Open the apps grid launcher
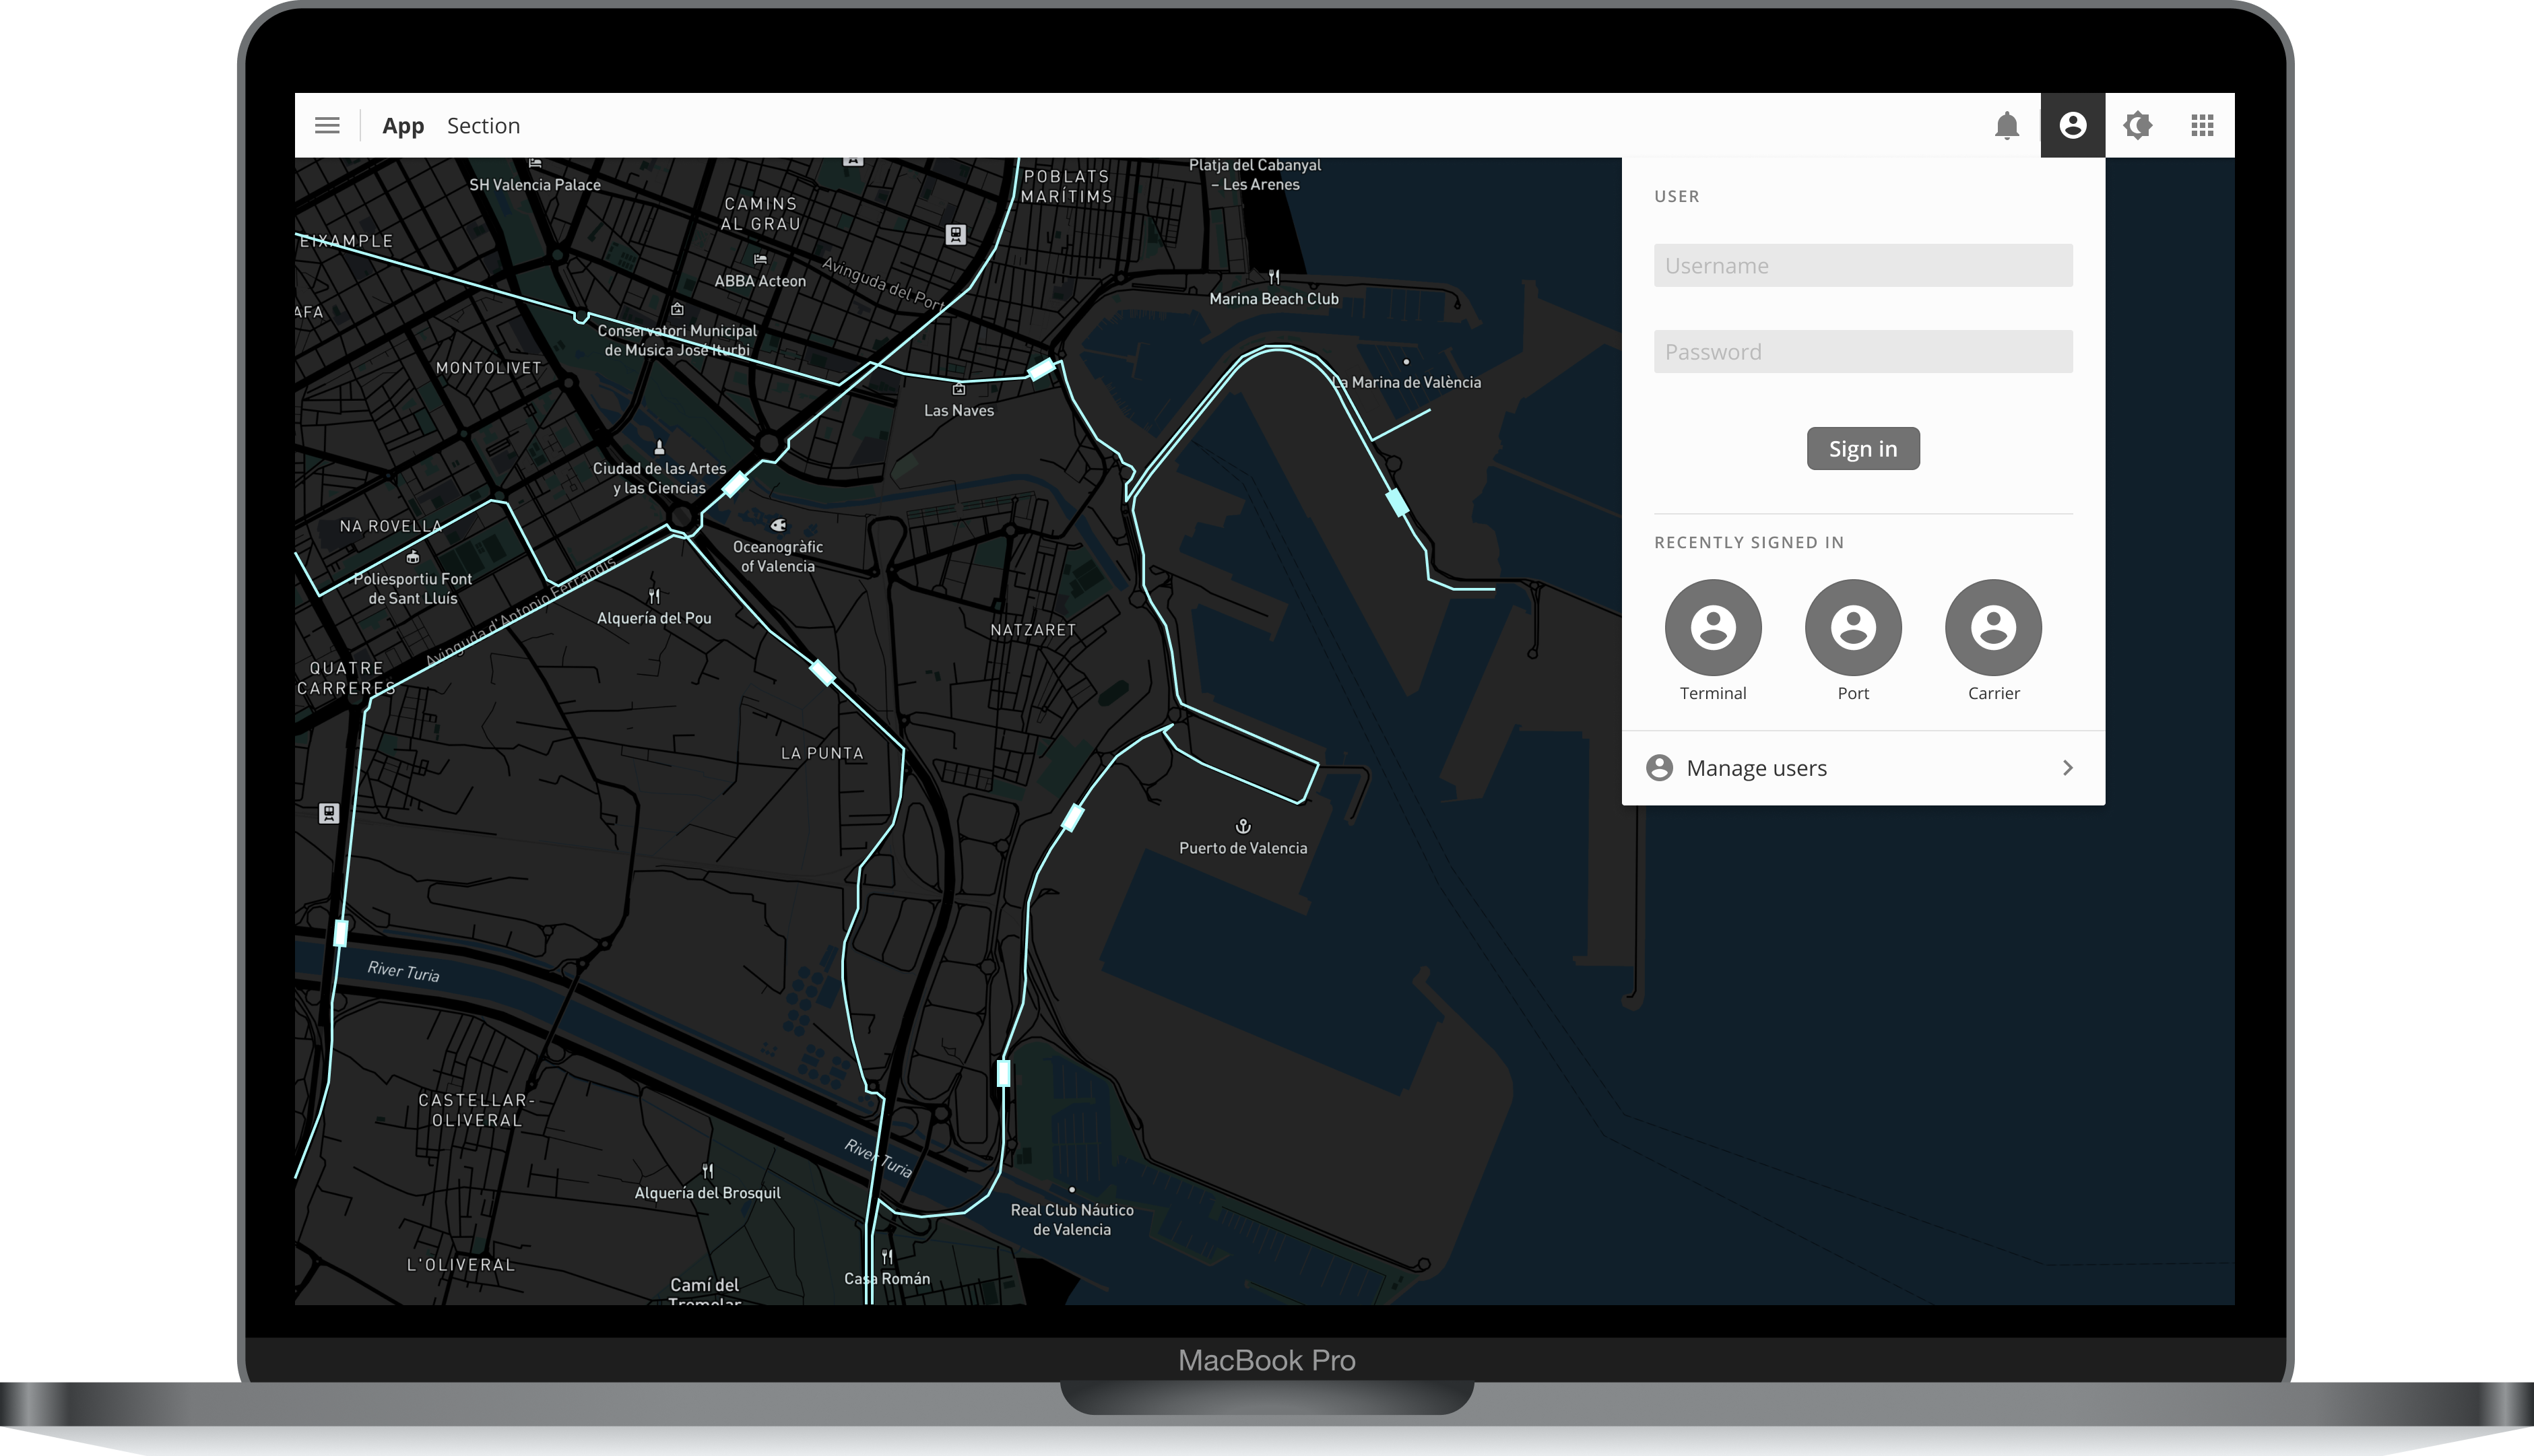Image resolution: width=2534 pixels, height=1456 pixels. 2201,125
